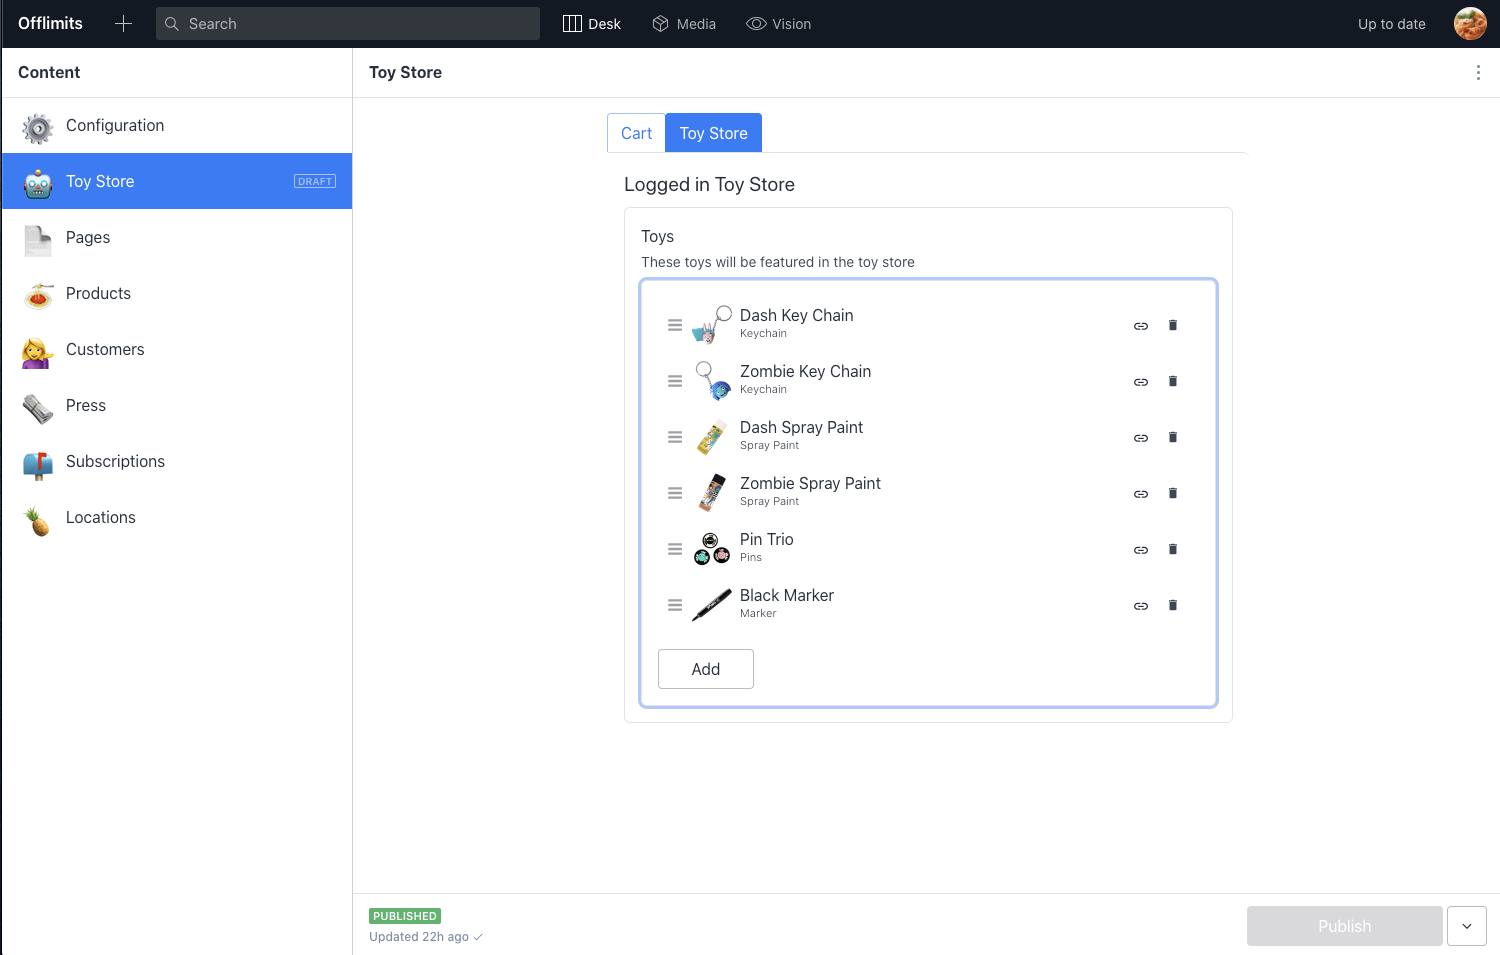Click the drag handle for Zombie Key Chain

tap(675, 381)
